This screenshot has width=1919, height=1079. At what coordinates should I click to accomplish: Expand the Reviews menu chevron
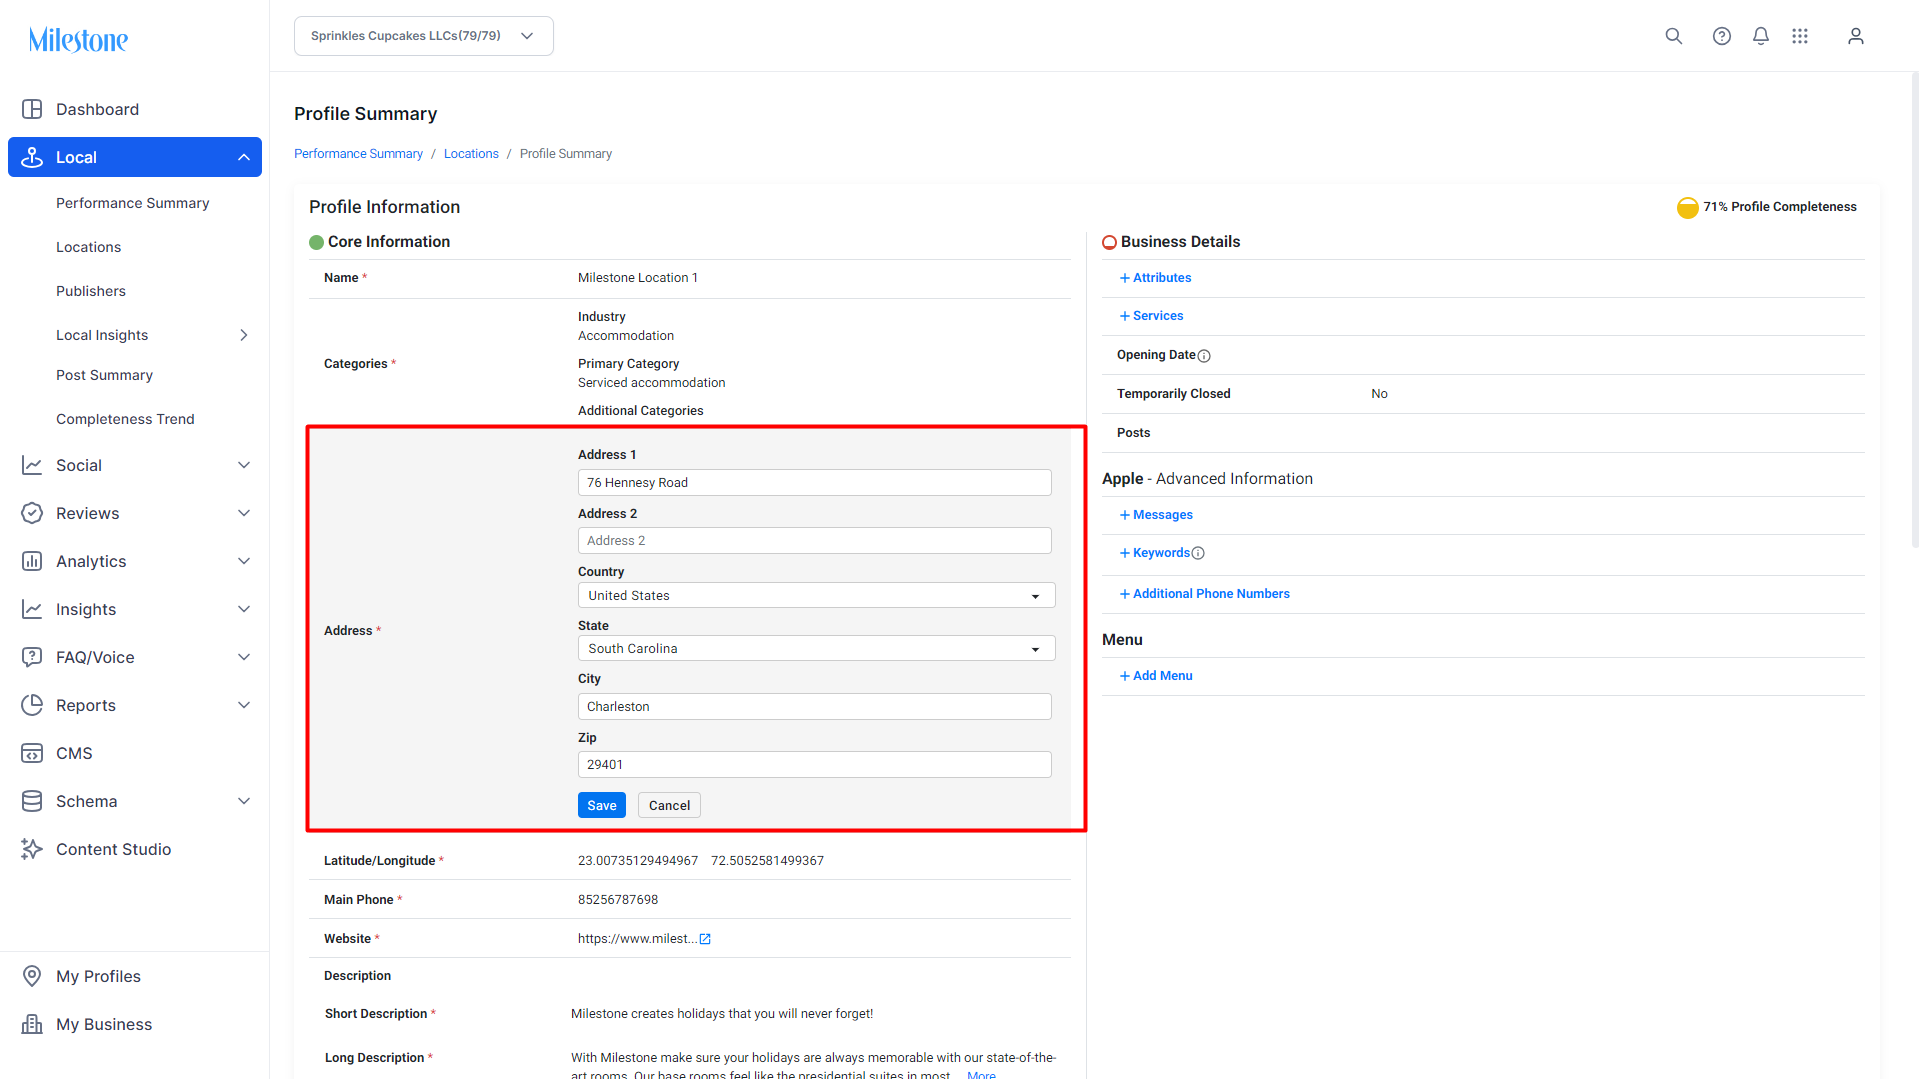pos(244,513)
